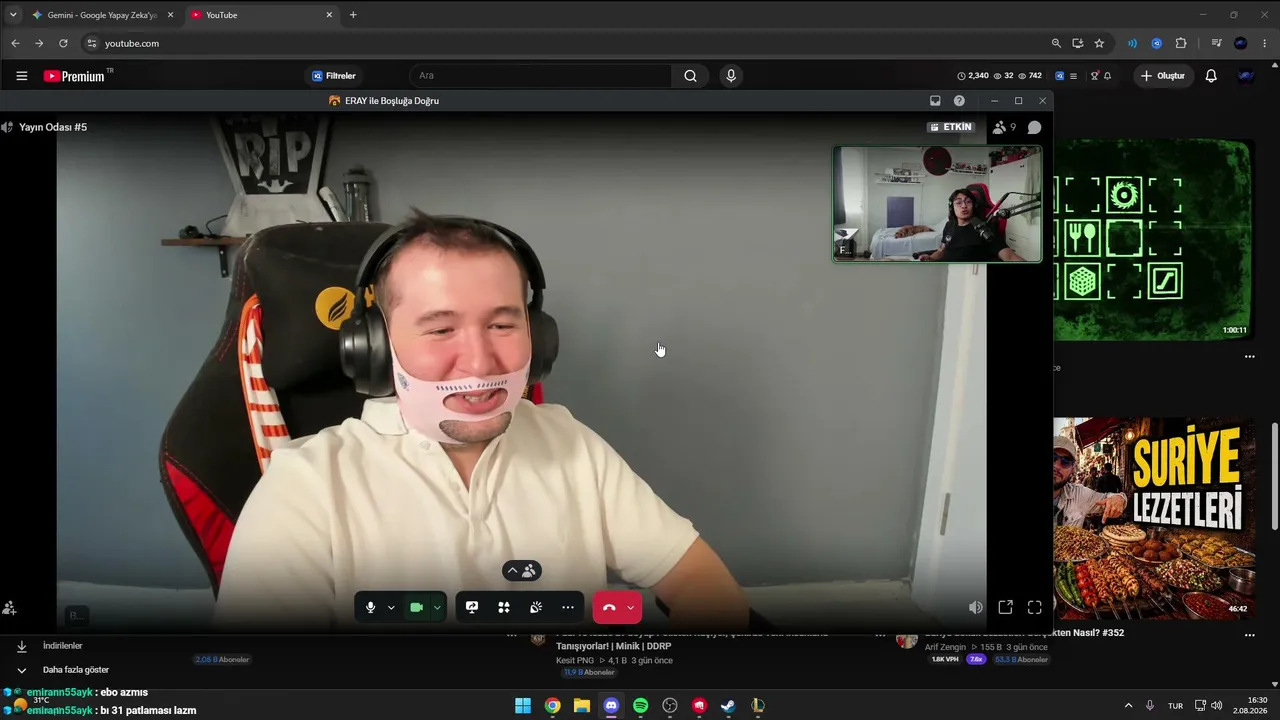Screen dimensions: 1280x720
Task: Turn off the Discord camera
Action: click(416, 607)
